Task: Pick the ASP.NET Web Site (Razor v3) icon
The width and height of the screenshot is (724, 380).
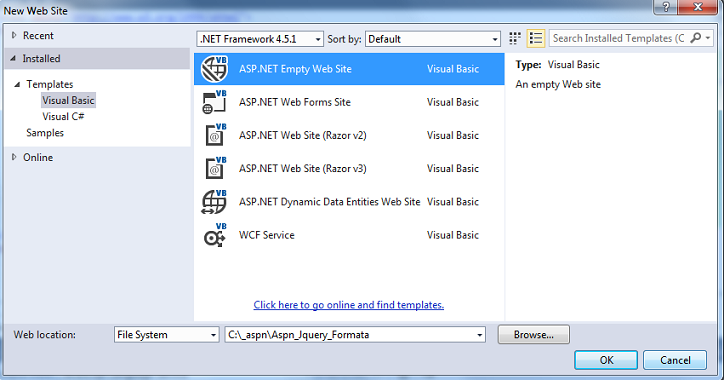Action: pos(216,169)
